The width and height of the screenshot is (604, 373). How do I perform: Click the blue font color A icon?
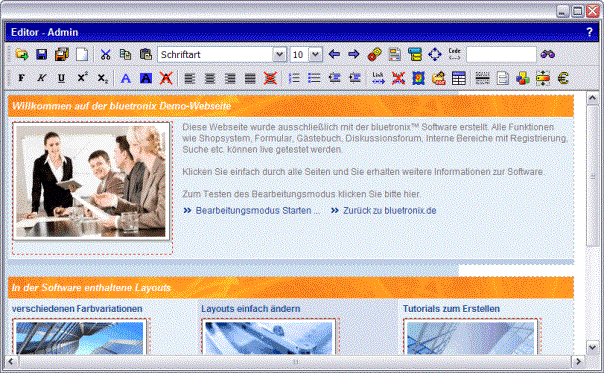tap(126, 78)
